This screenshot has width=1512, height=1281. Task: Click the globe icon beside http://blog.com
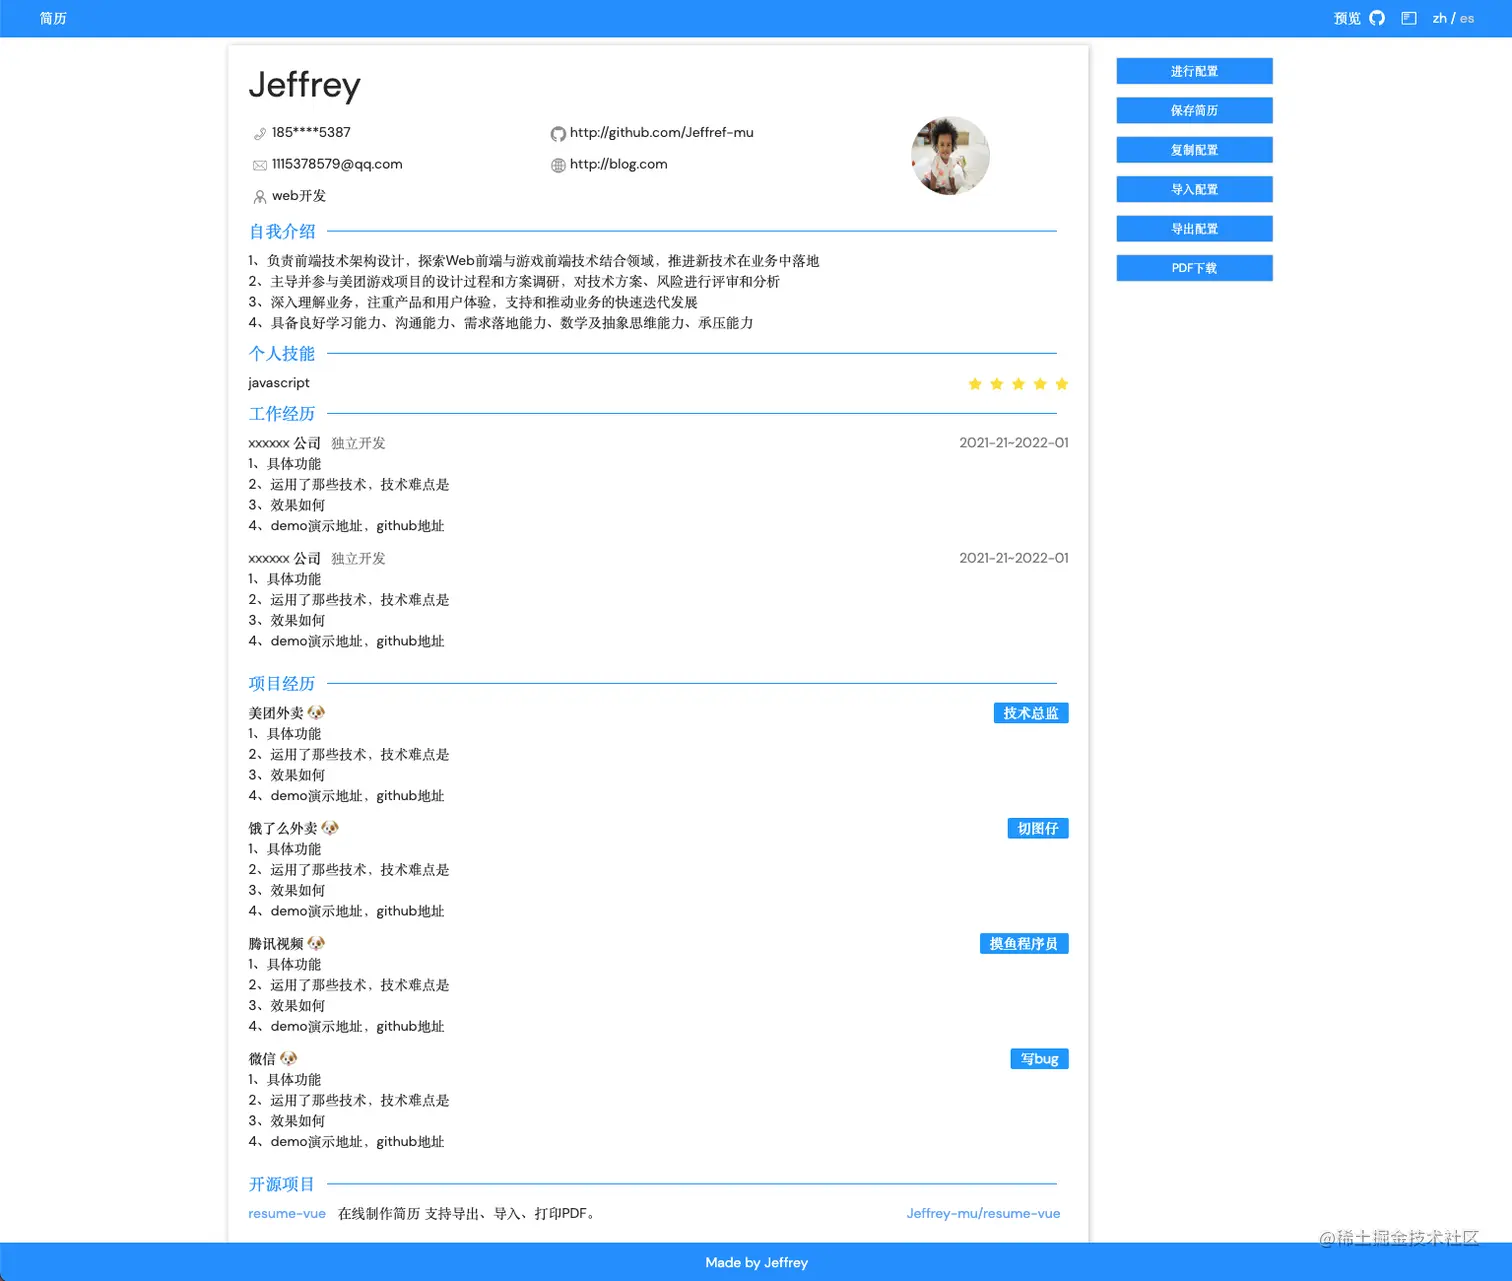tap(558, 165)
